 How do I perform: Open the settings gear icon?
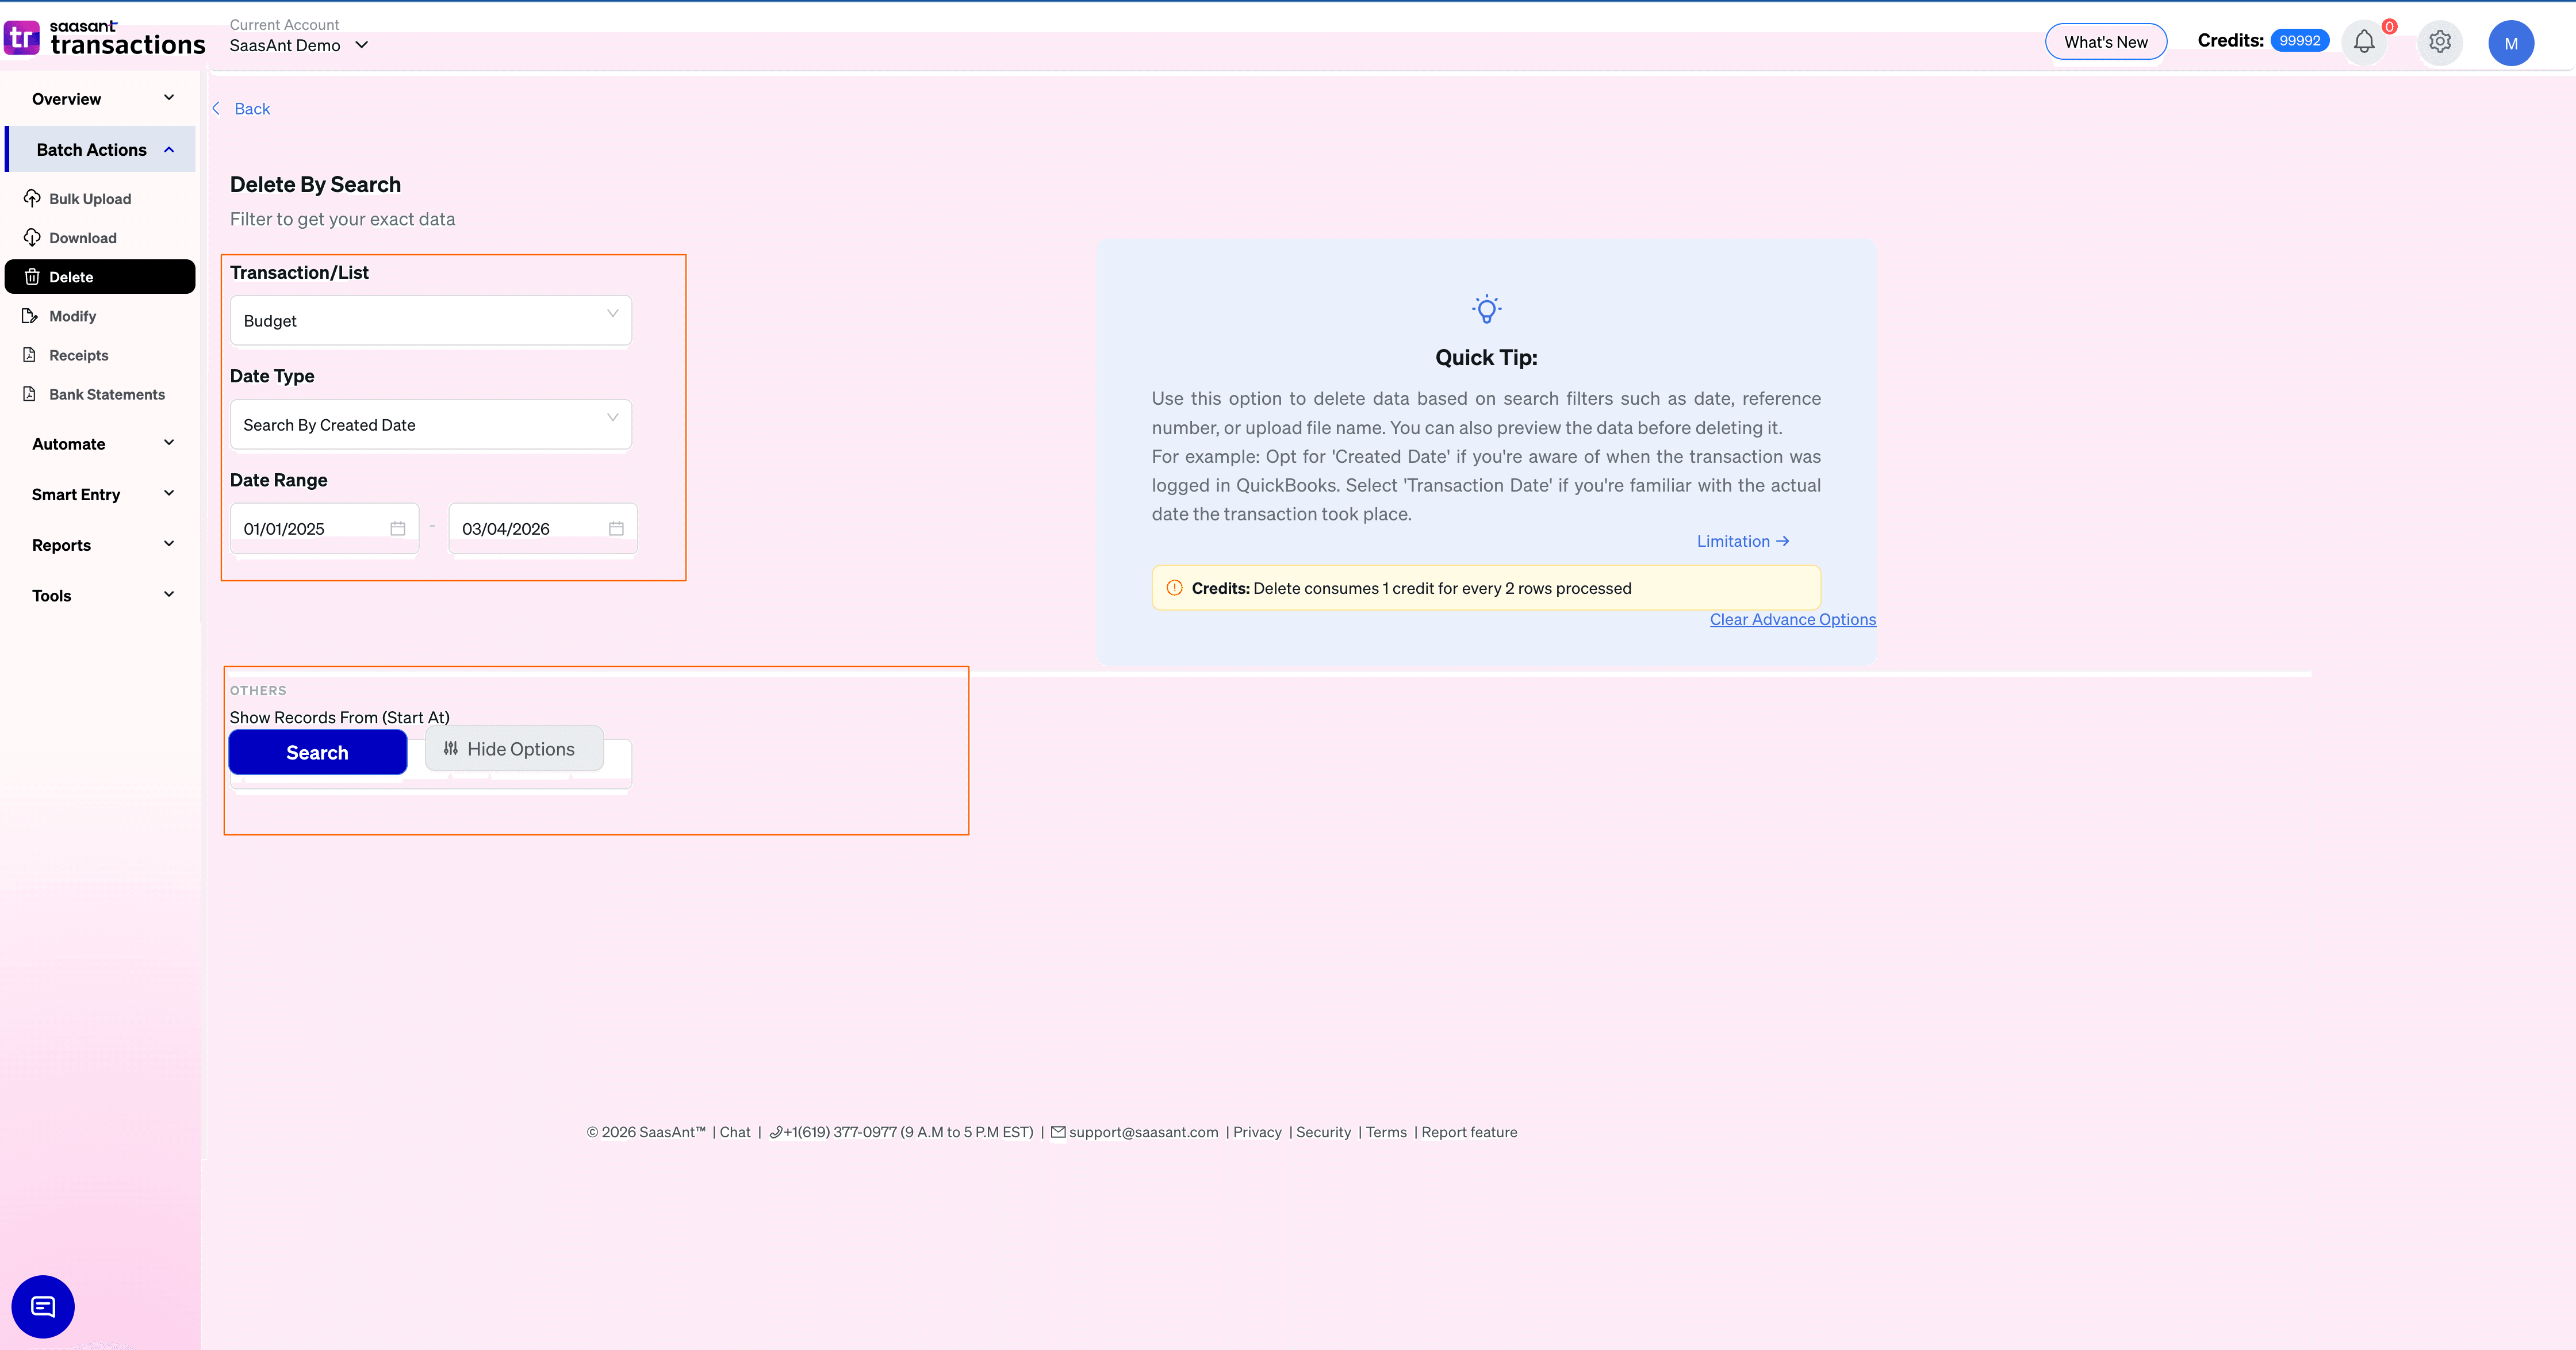click(x=2439, y=42)
